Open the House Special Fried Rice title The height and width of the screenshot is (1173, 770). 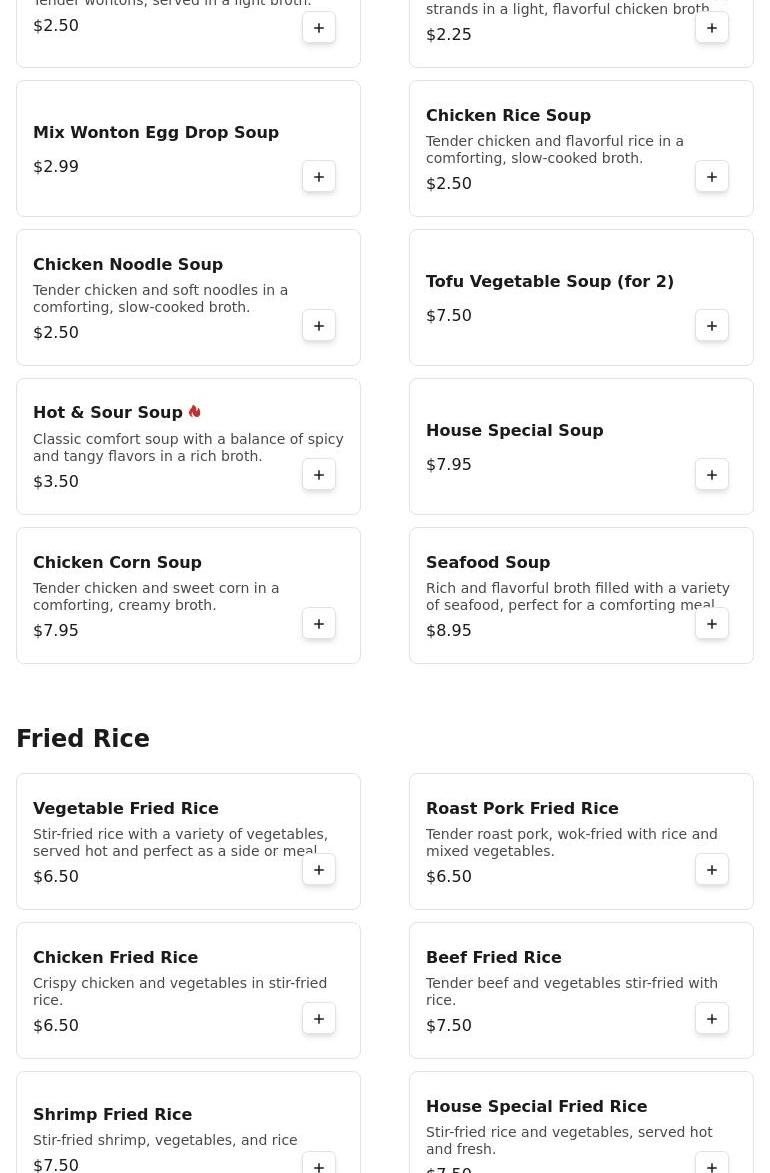tap(537, 1106)
